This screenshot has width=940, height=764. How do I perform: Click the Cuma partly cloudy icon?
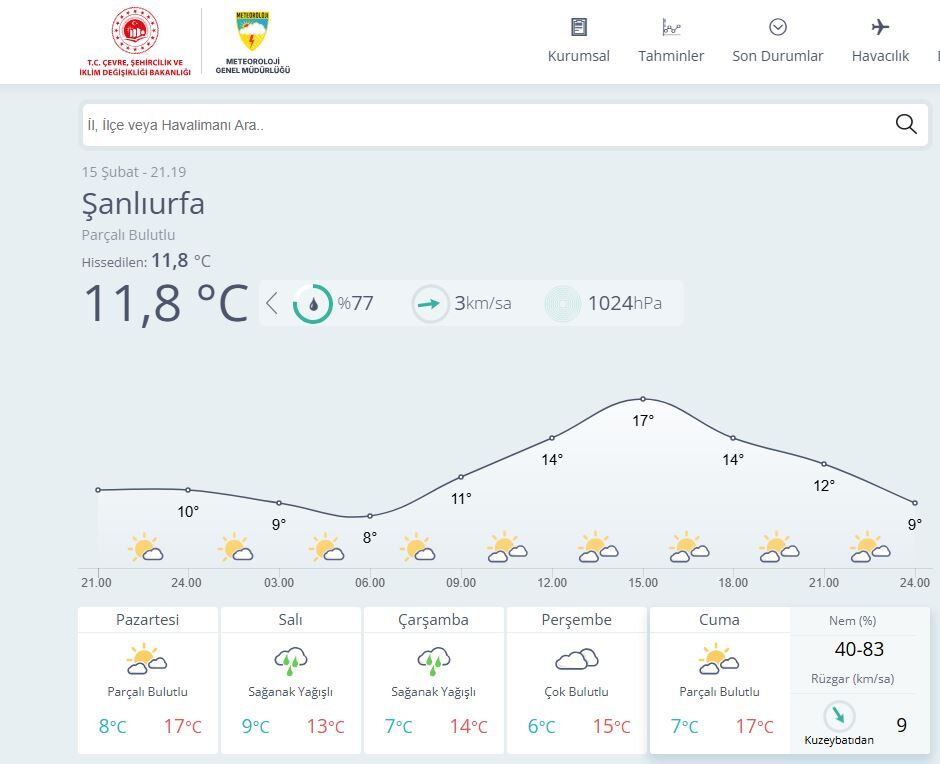719,659
